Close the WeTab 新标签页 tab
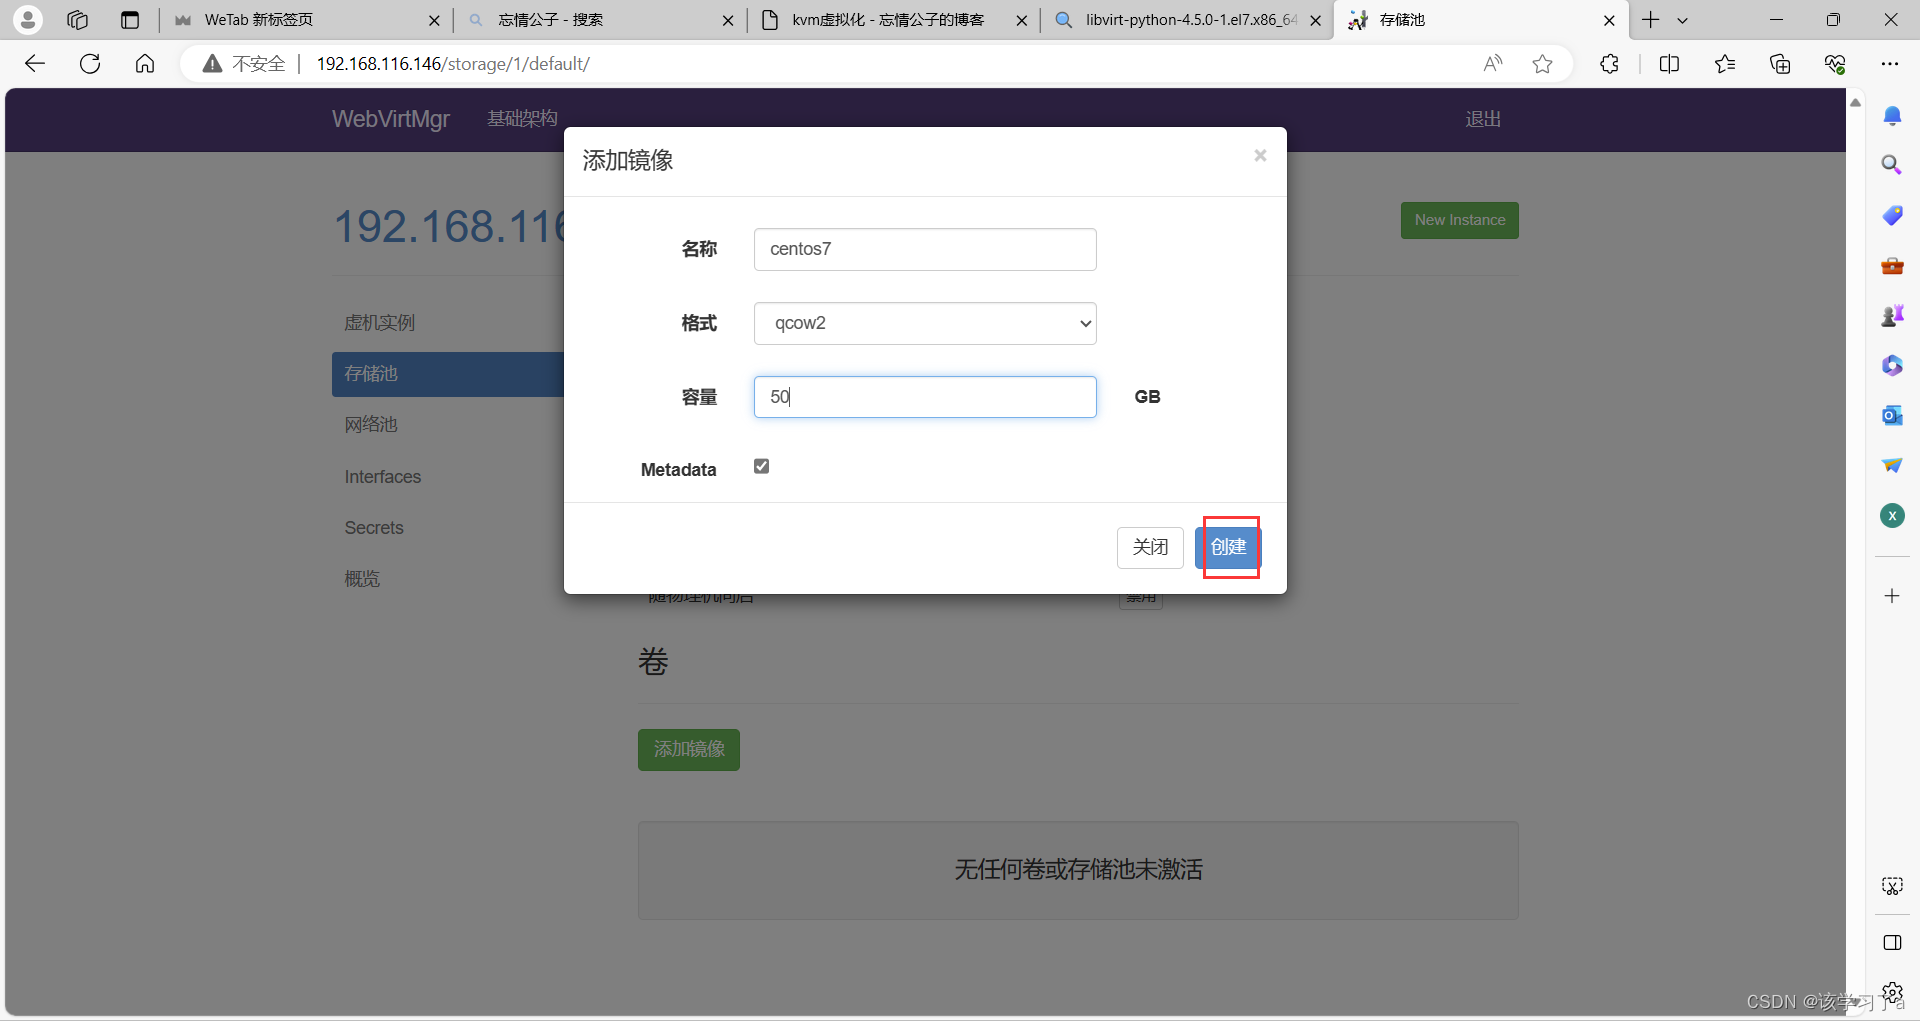 click(434, 20)
